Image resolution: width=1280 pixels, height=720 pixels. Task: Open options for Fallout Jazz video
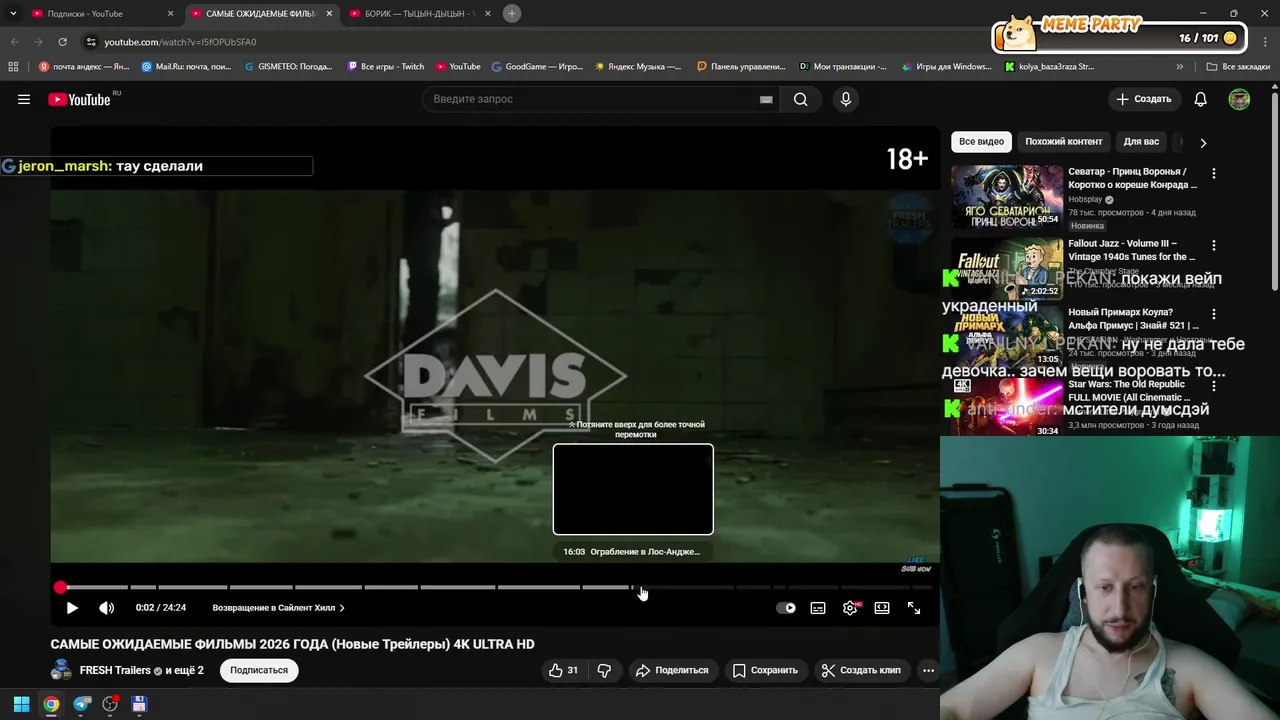click(x=1214, y=245)
